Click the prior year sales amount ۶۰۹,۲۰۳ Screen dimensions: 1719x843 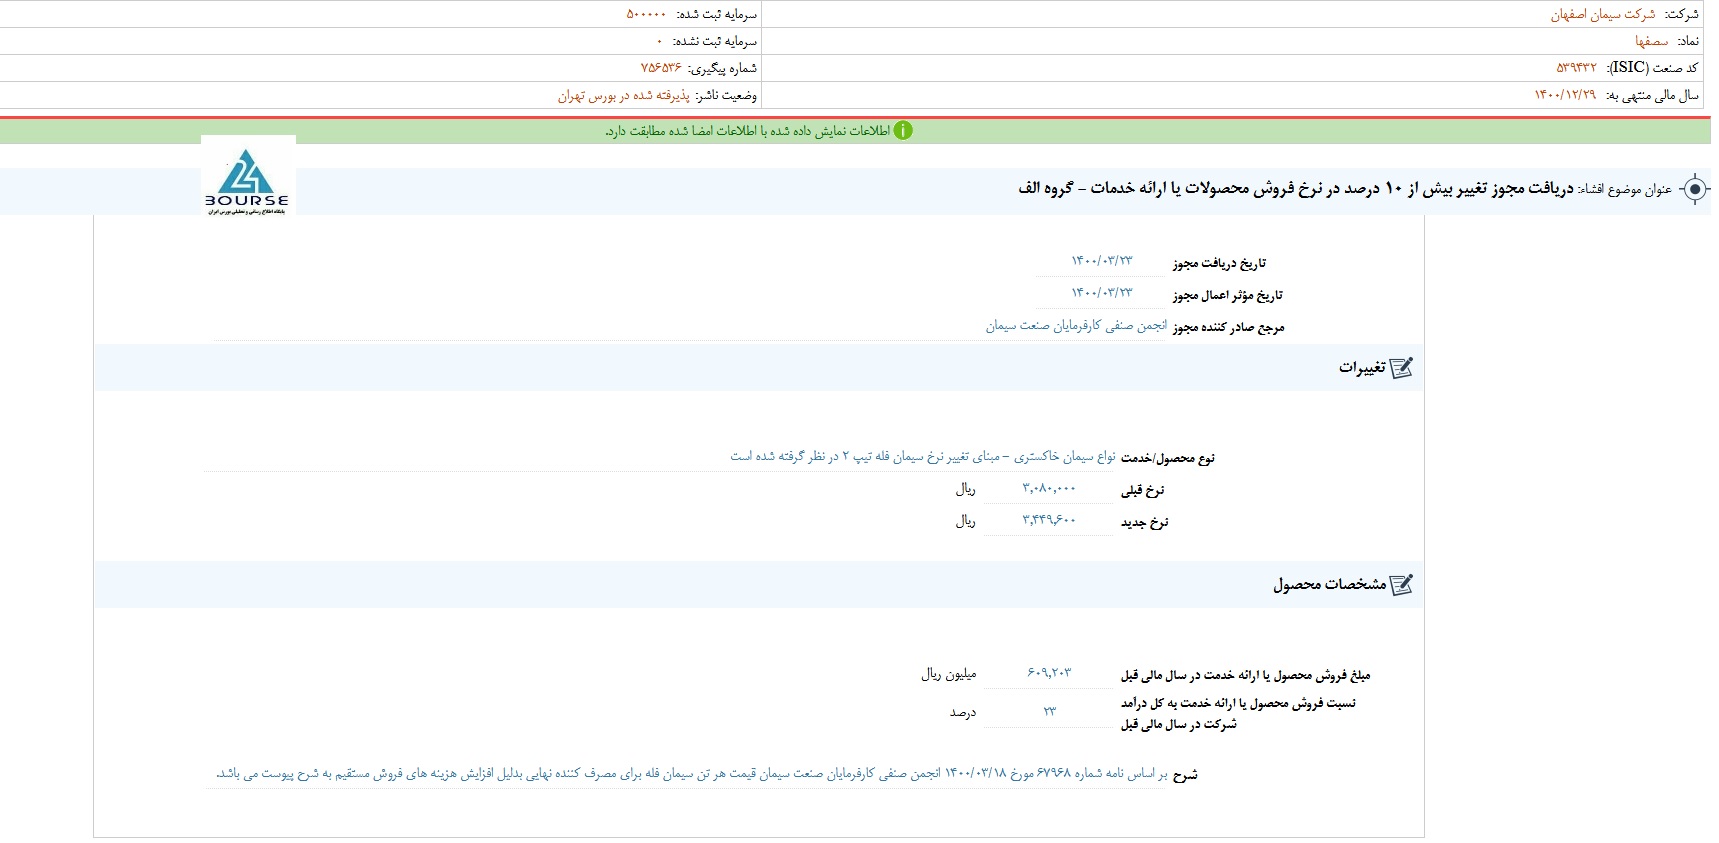1048,673
